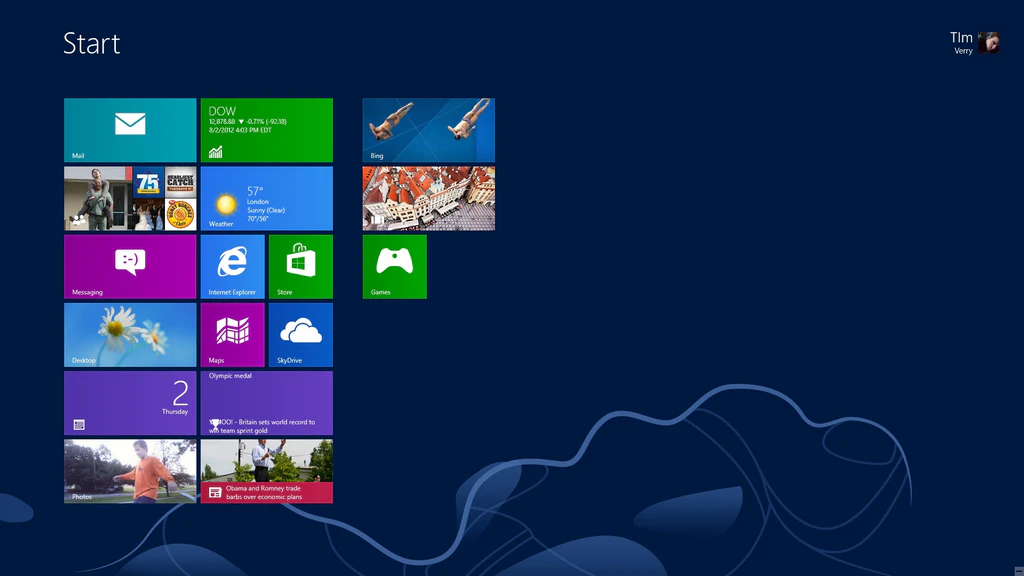This screenshot has height=576, width=1024.
Task: Open the DOW finance tile
Action: pyautogui.click(x=266, y=130)
